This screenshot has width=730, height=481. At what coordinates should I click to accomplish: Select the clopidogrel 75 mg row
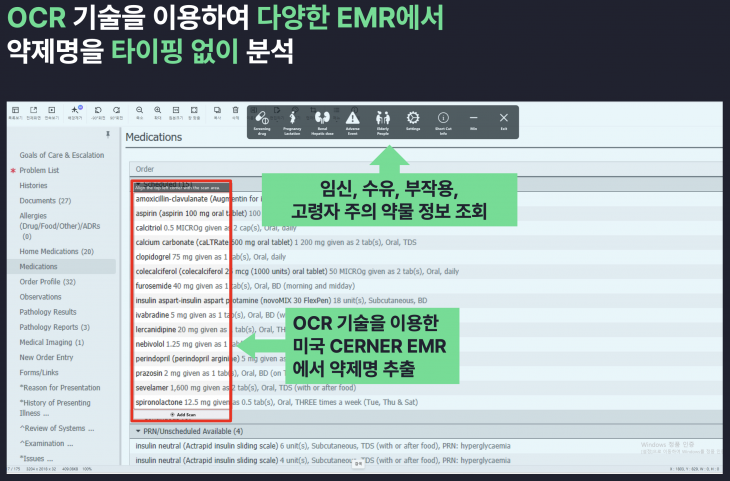pos(426,257)
